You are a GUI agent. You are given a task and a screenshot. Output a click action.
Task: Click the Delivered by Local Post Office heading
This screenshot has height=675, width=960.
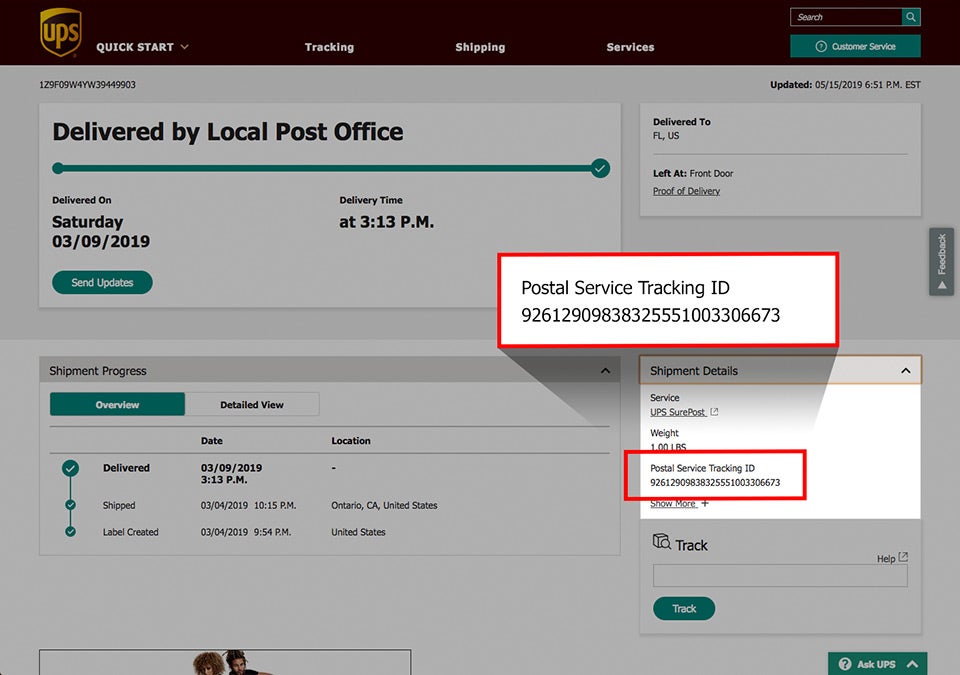228,132
